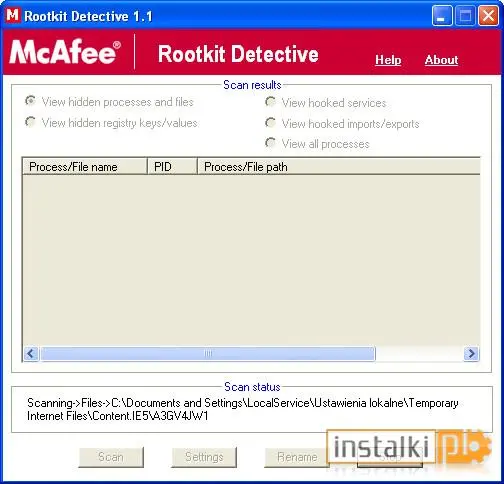Click the horizontal scrollbar left arrow

pos(31,353)
